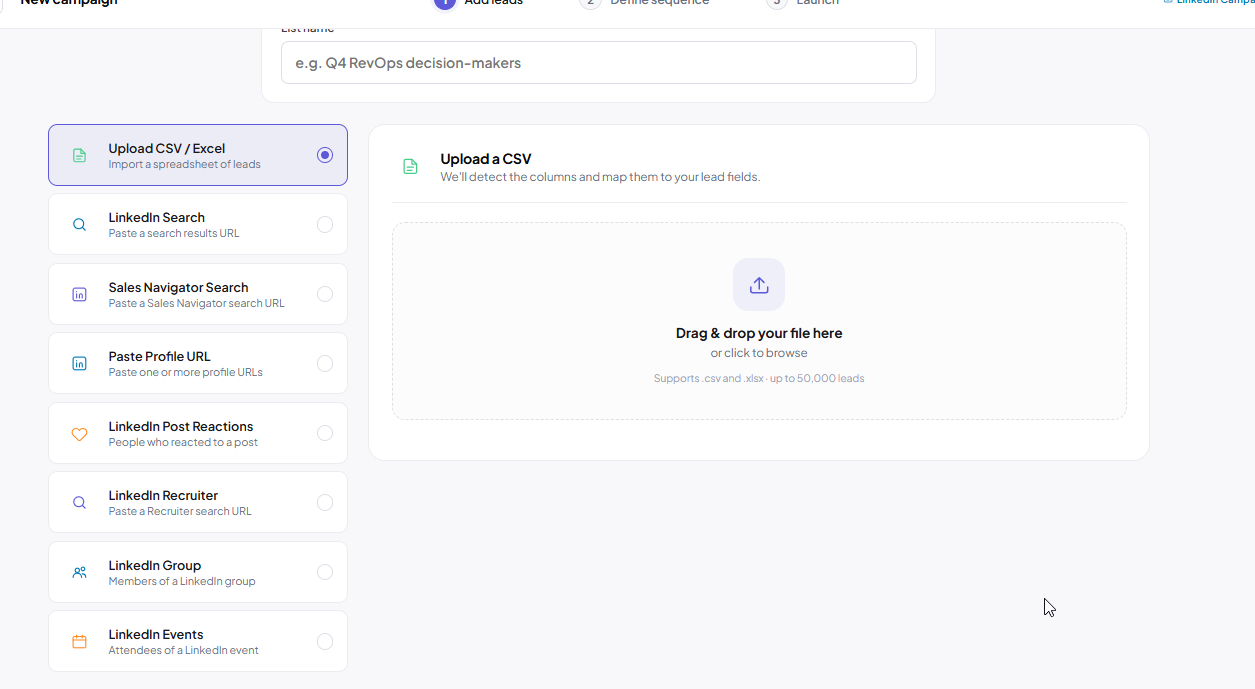Click the LinkedIn icon beside Sales Navigator Search
This screenshot has height=689, width=1255.
tap(79, 294)
